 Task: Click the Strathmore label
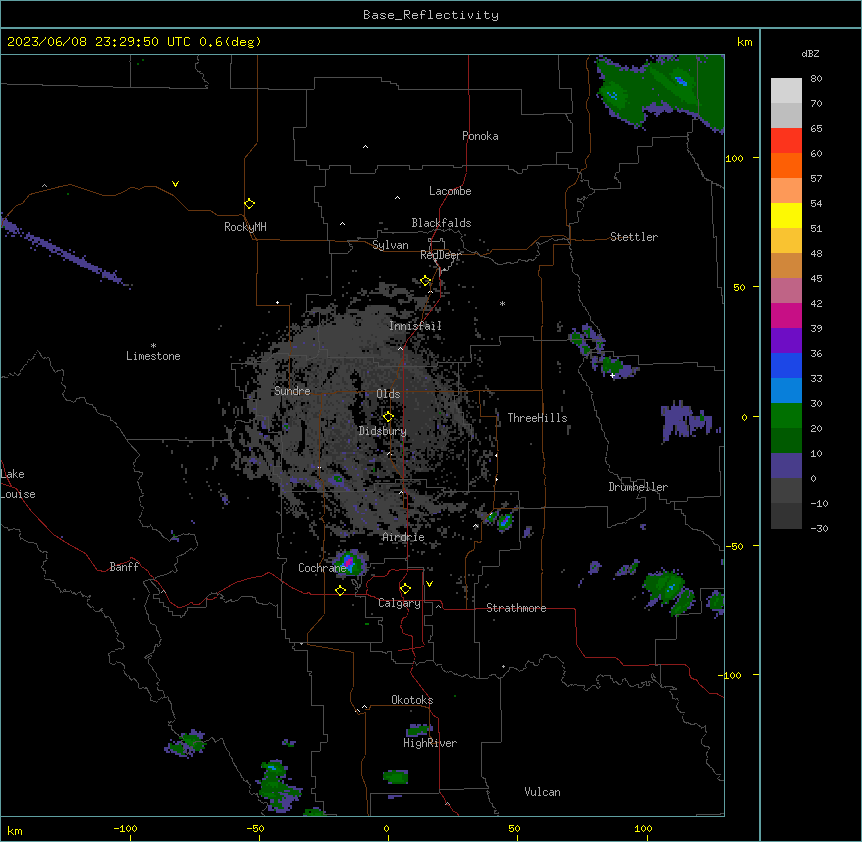click(516, 608)
